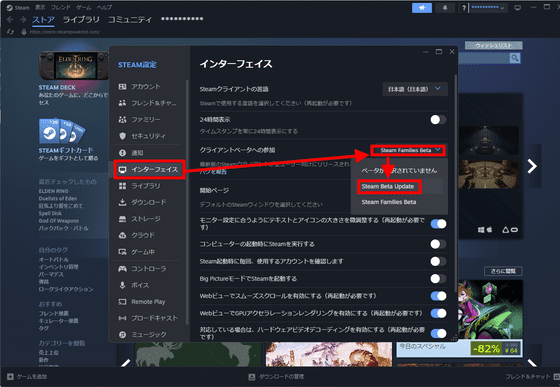Open the Steamクライアントの言語 dropdown
This screenshot has height=387, width=560.
coord(415,89)
